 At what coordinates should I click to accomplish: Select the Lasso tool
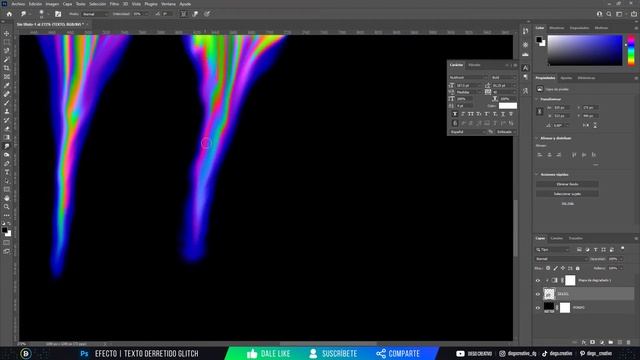tap(7, 51)
